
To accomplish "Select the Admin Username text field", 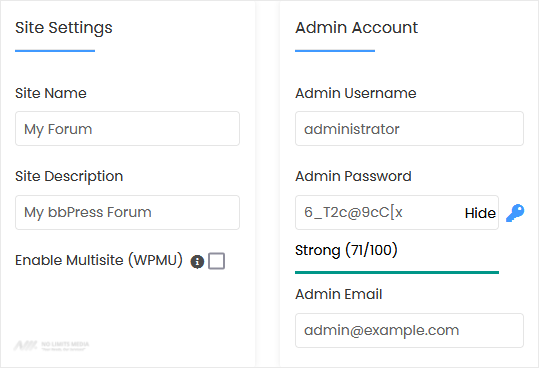I will coord(409,129).
